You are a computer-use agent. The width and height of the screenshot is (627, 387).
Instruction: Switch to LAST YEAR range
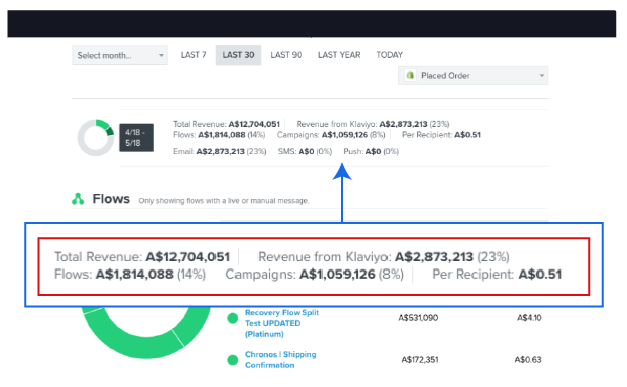pos(339,55)
